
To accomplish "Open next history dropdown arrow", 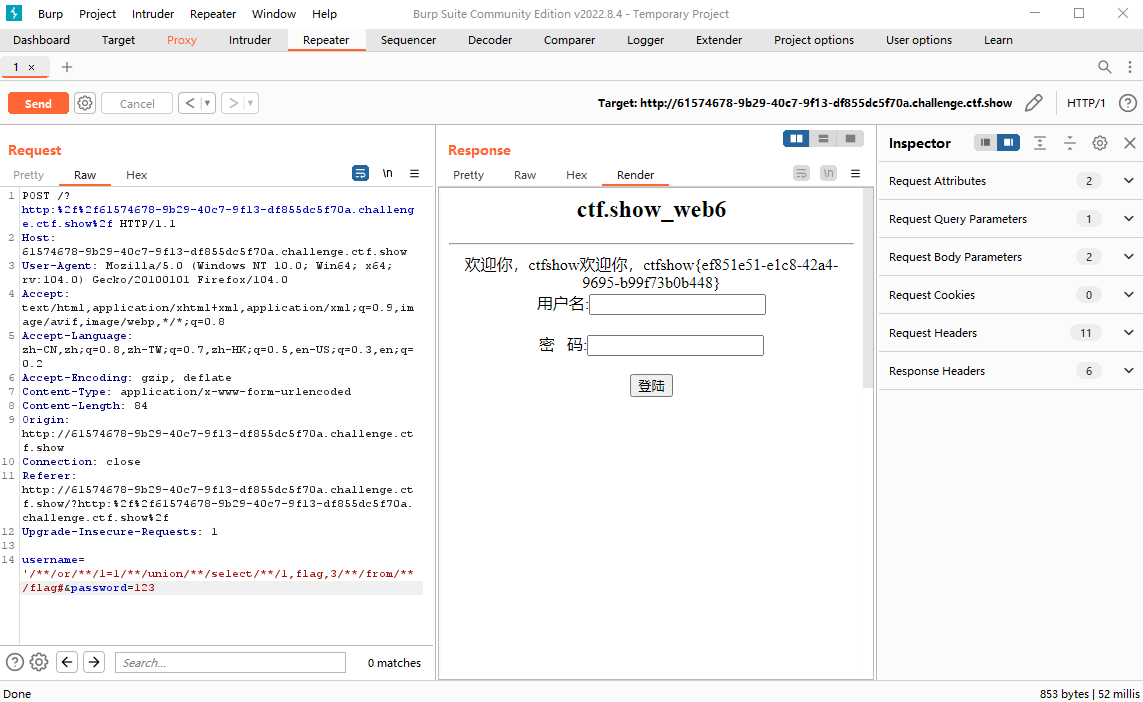I will point(250,104).
